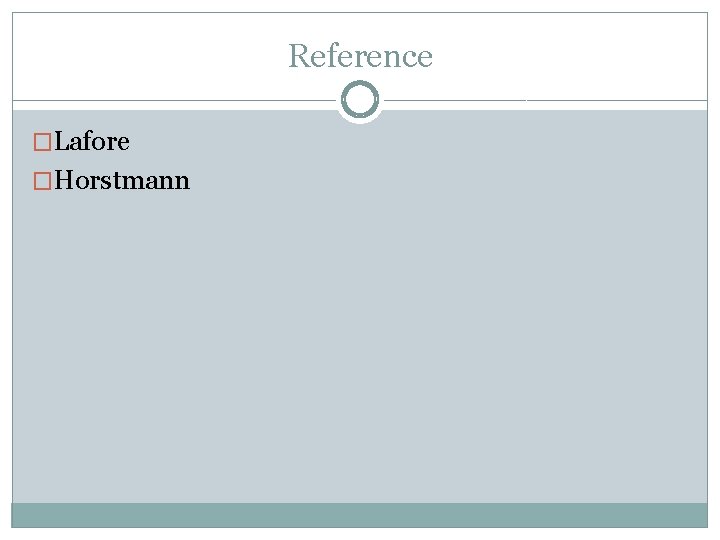The width and height of the screenshot is (720, 540).
Task: Click the bullet marker before Lafore
Action: coord(43,142)
